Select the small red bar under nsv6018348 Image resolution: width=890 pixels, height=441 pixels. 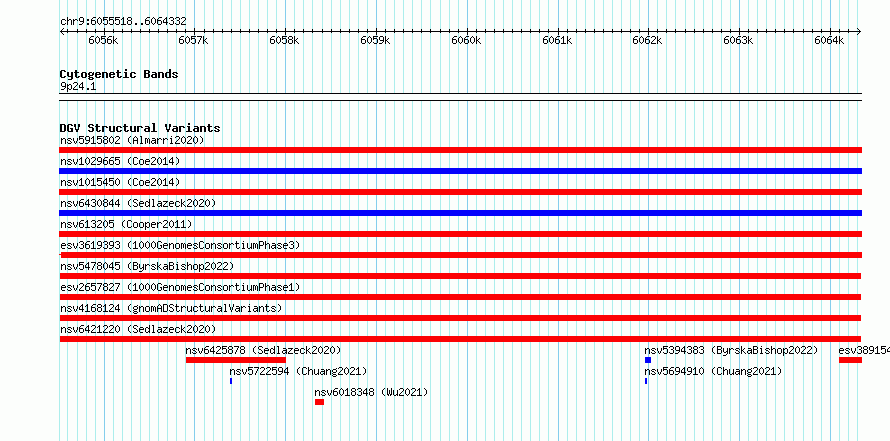(x=320, y=402)
